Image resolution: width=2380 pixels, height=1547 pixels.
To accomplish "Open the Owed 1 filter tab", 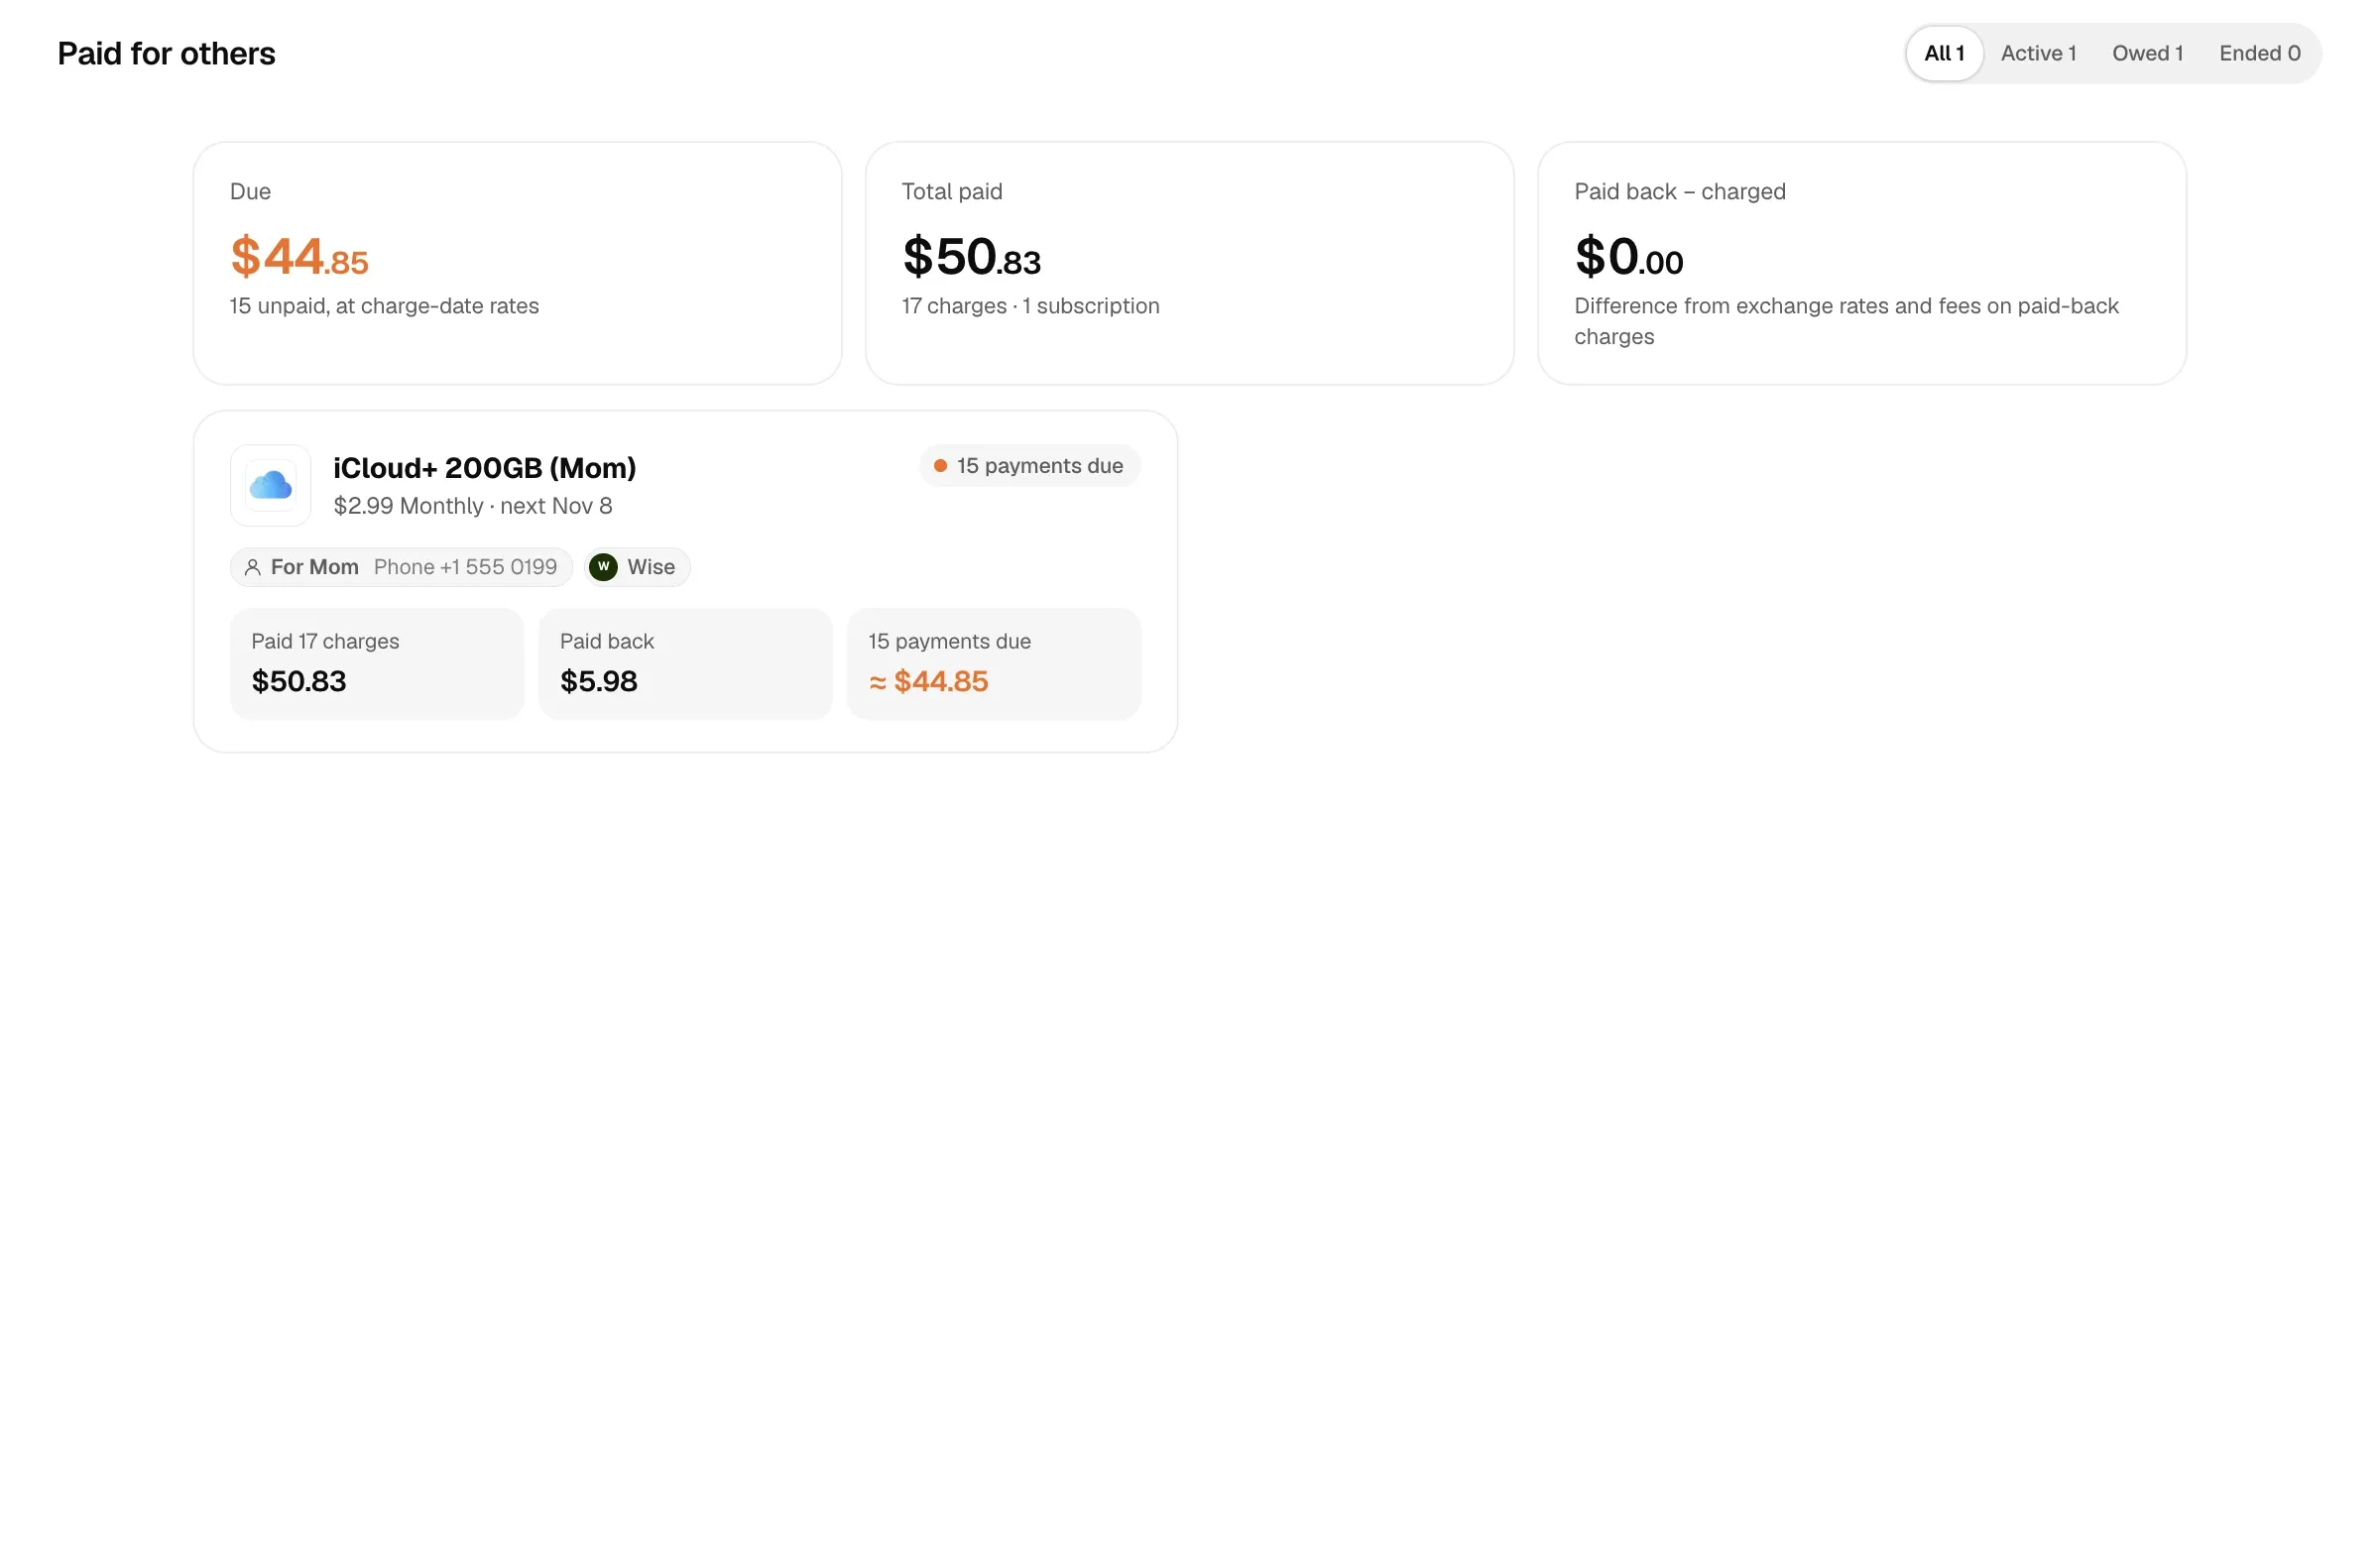I will point(2147,53).
